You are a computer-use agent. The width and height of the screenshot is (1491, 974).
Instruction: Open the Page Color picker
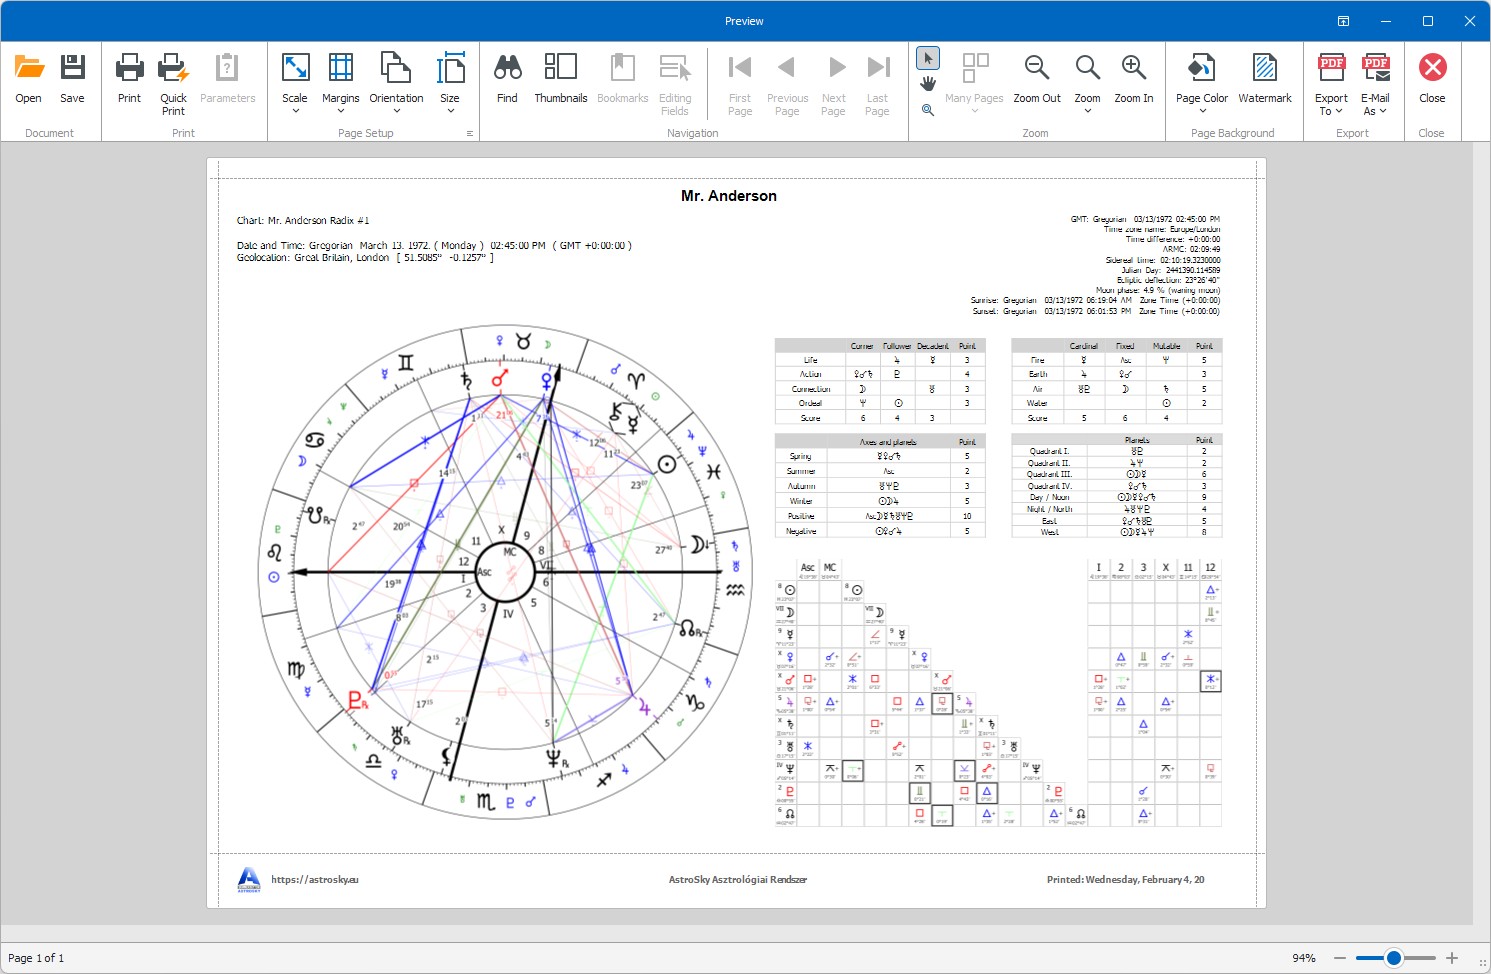[1202, 84]
